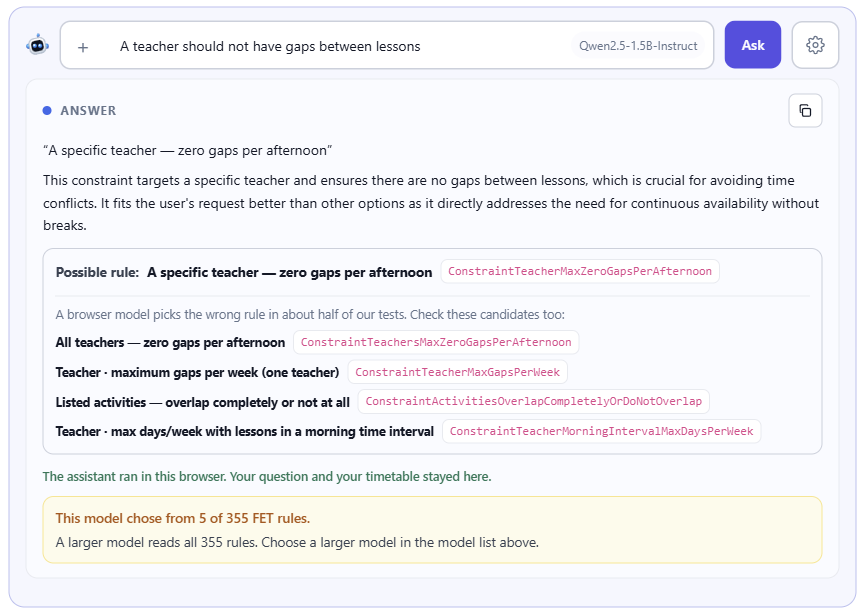Click the robot assistant icon
Viewport: 866px width, 610px height.
(38, 45)
